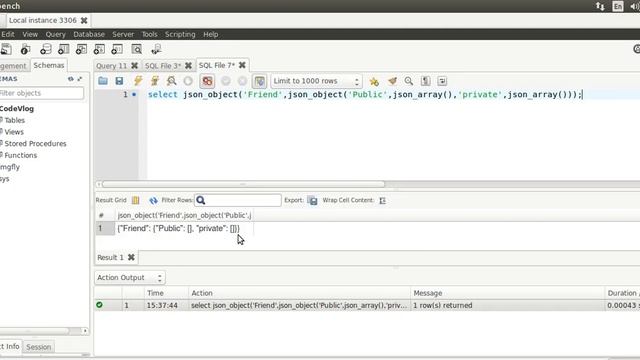Reconnect to DBMS icon in main toolbar
The image size is (640, 360).
click(x=156, y=49)
